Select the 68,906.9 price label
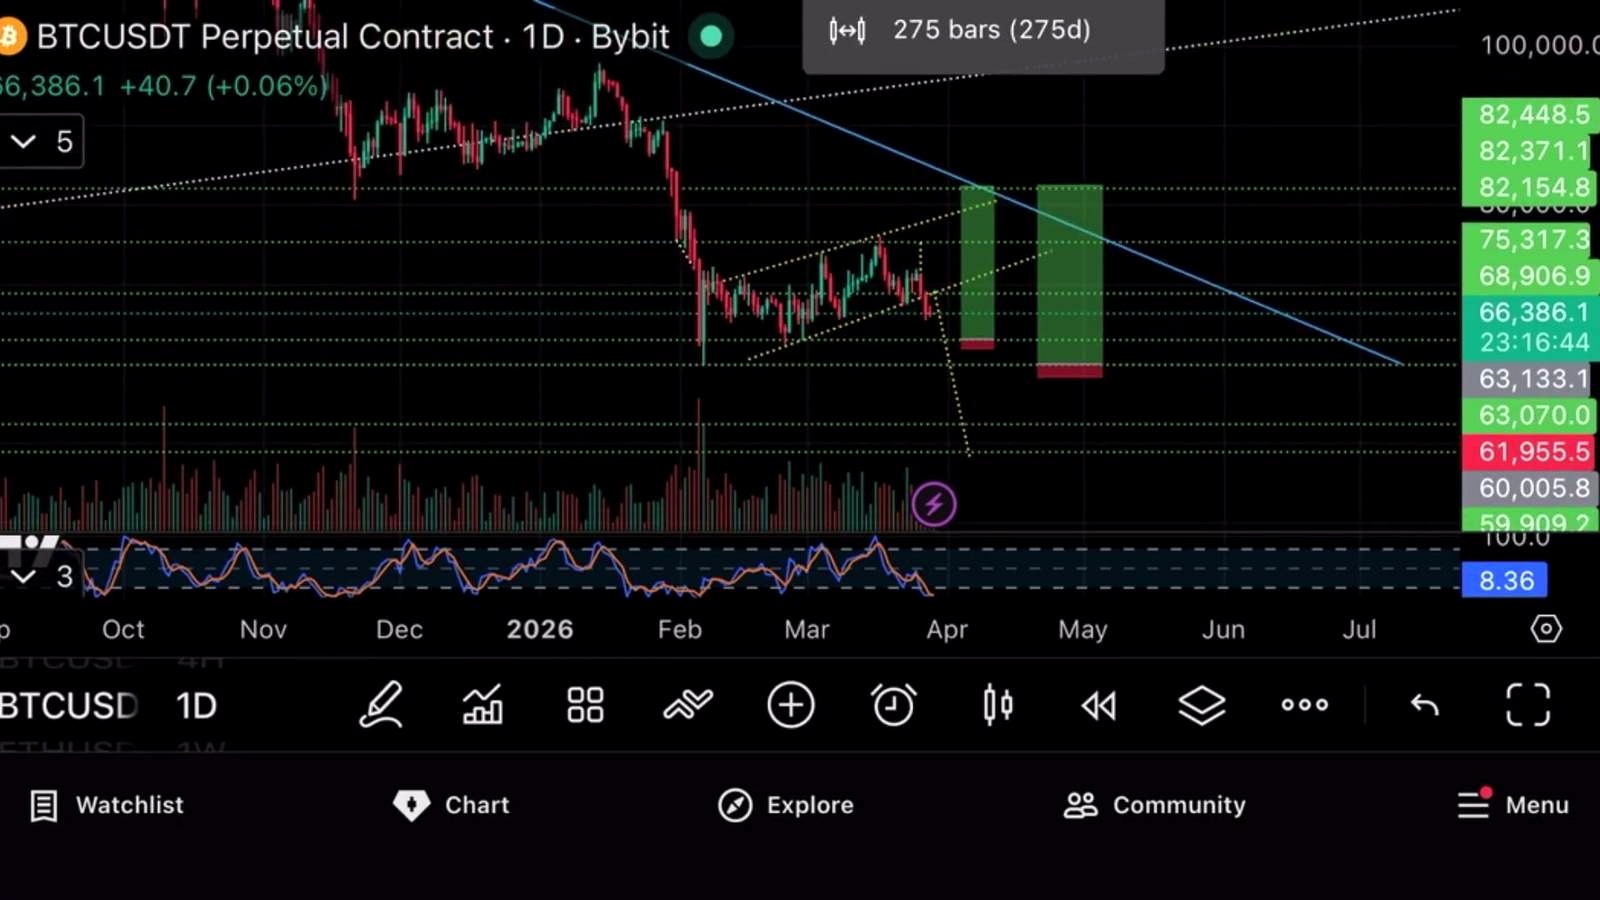This screenshot has height=900, width=1600. point(1531,276)
